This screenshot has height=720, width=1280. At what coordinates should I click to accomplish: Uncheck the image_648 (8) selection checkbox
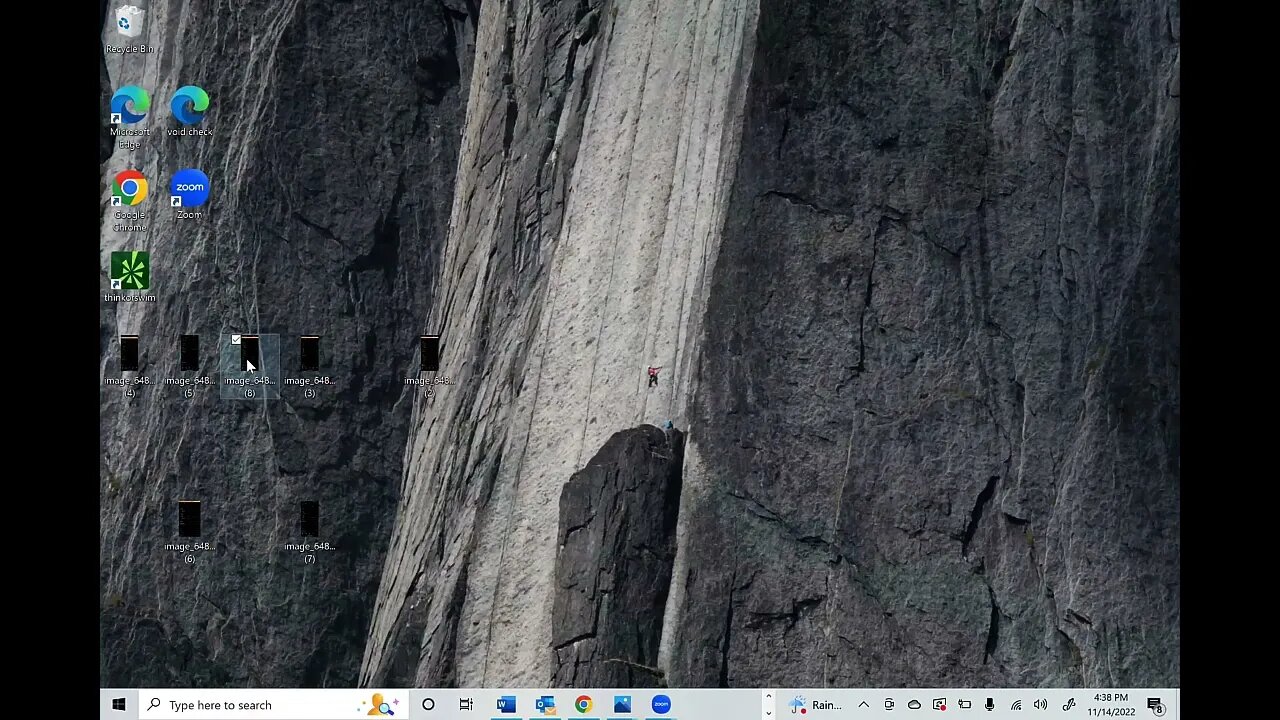tap(236, 340)
